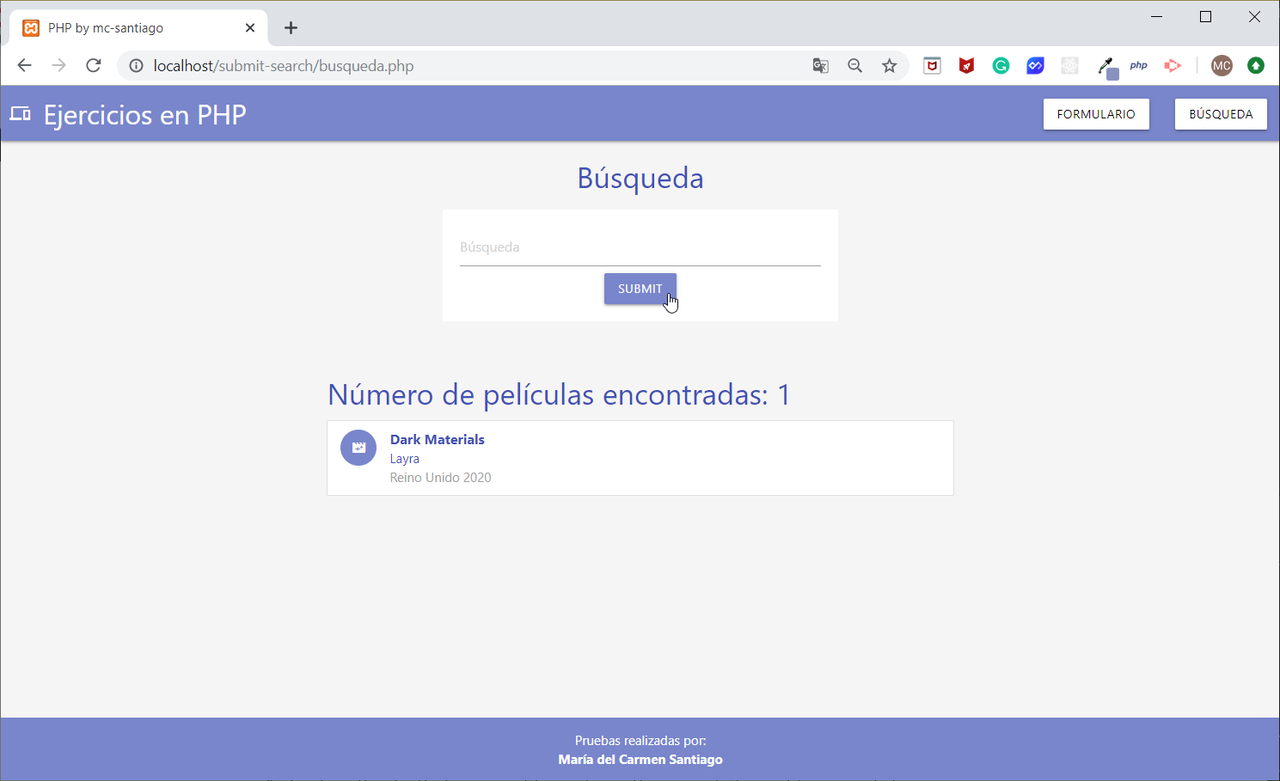Click the PHP extension icon in the toolbar
The height and width of the screenshot is (781, 1280).
pos(1139,65)
